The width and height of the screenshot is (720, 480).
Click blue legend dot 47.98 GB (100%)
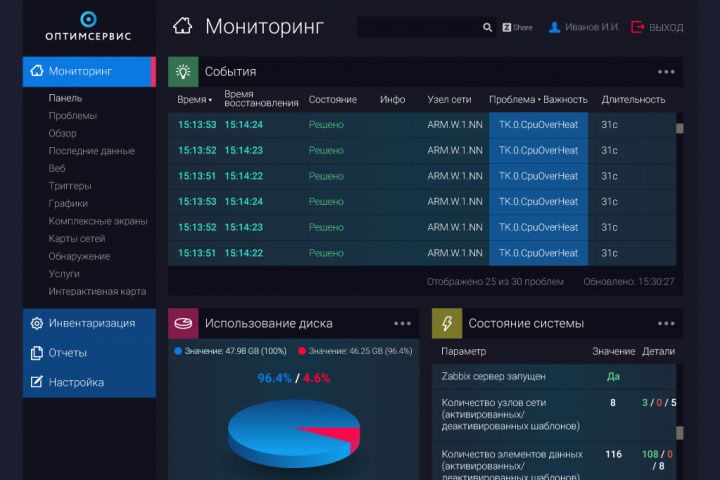click(178, 351)
